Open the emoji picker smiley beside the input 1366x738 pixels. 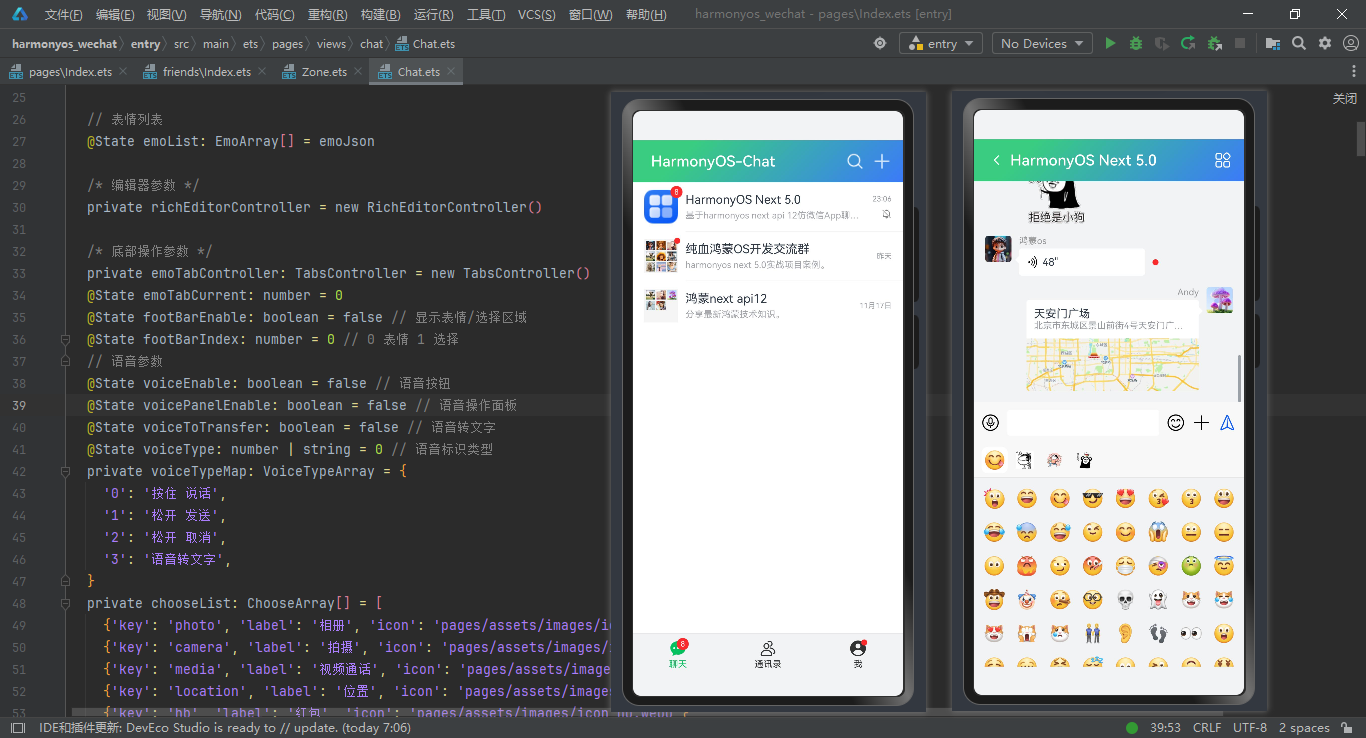pos(1175,422)
